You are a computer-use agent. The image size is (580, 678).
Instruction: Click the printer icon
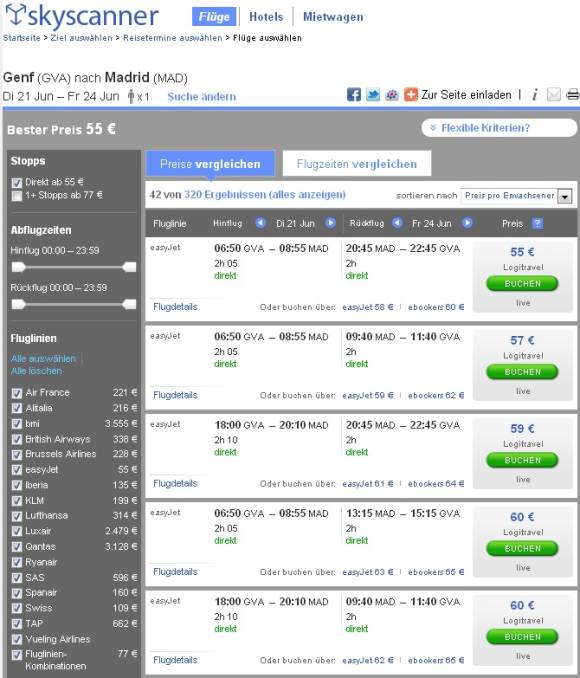573,94
